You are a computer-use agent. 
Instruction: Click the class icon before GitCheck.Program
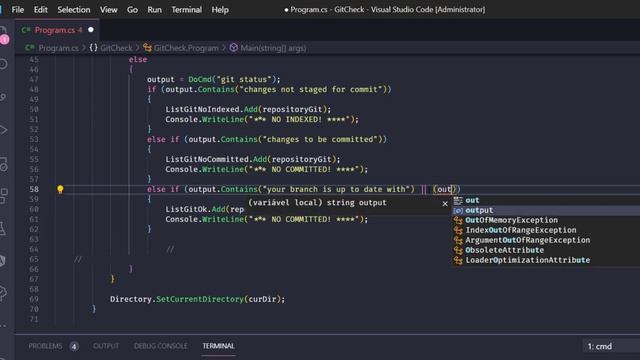pos(147,48)
